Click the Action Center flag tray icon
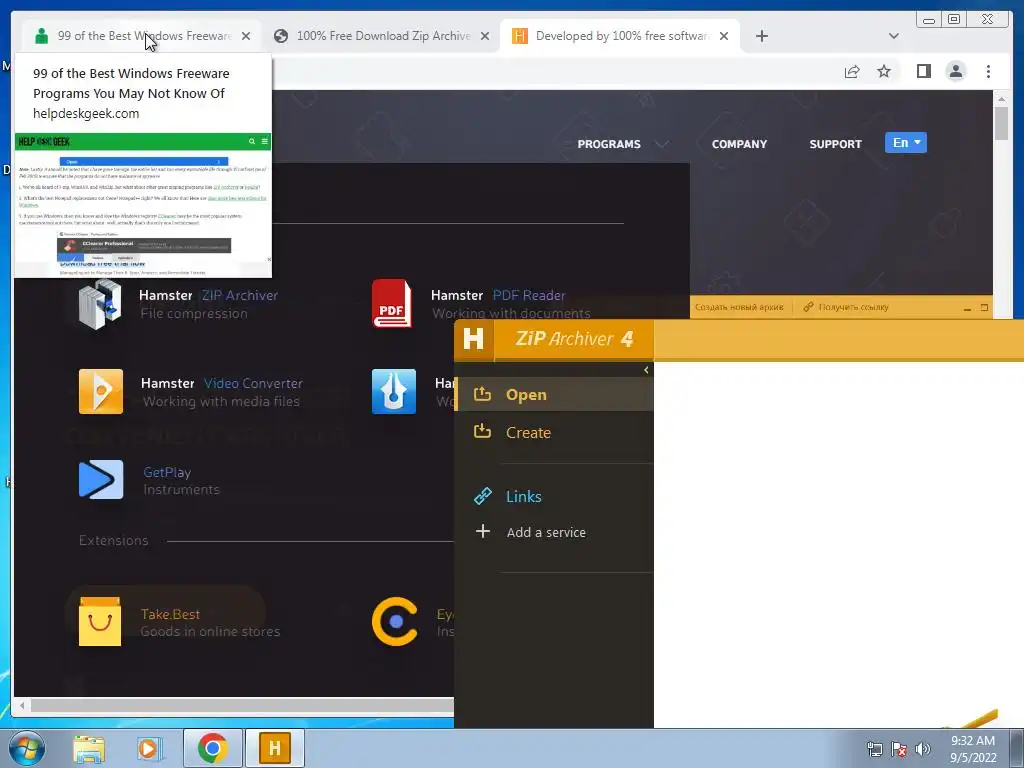This screenshot has width=1024, height=768. coord(899,749)
